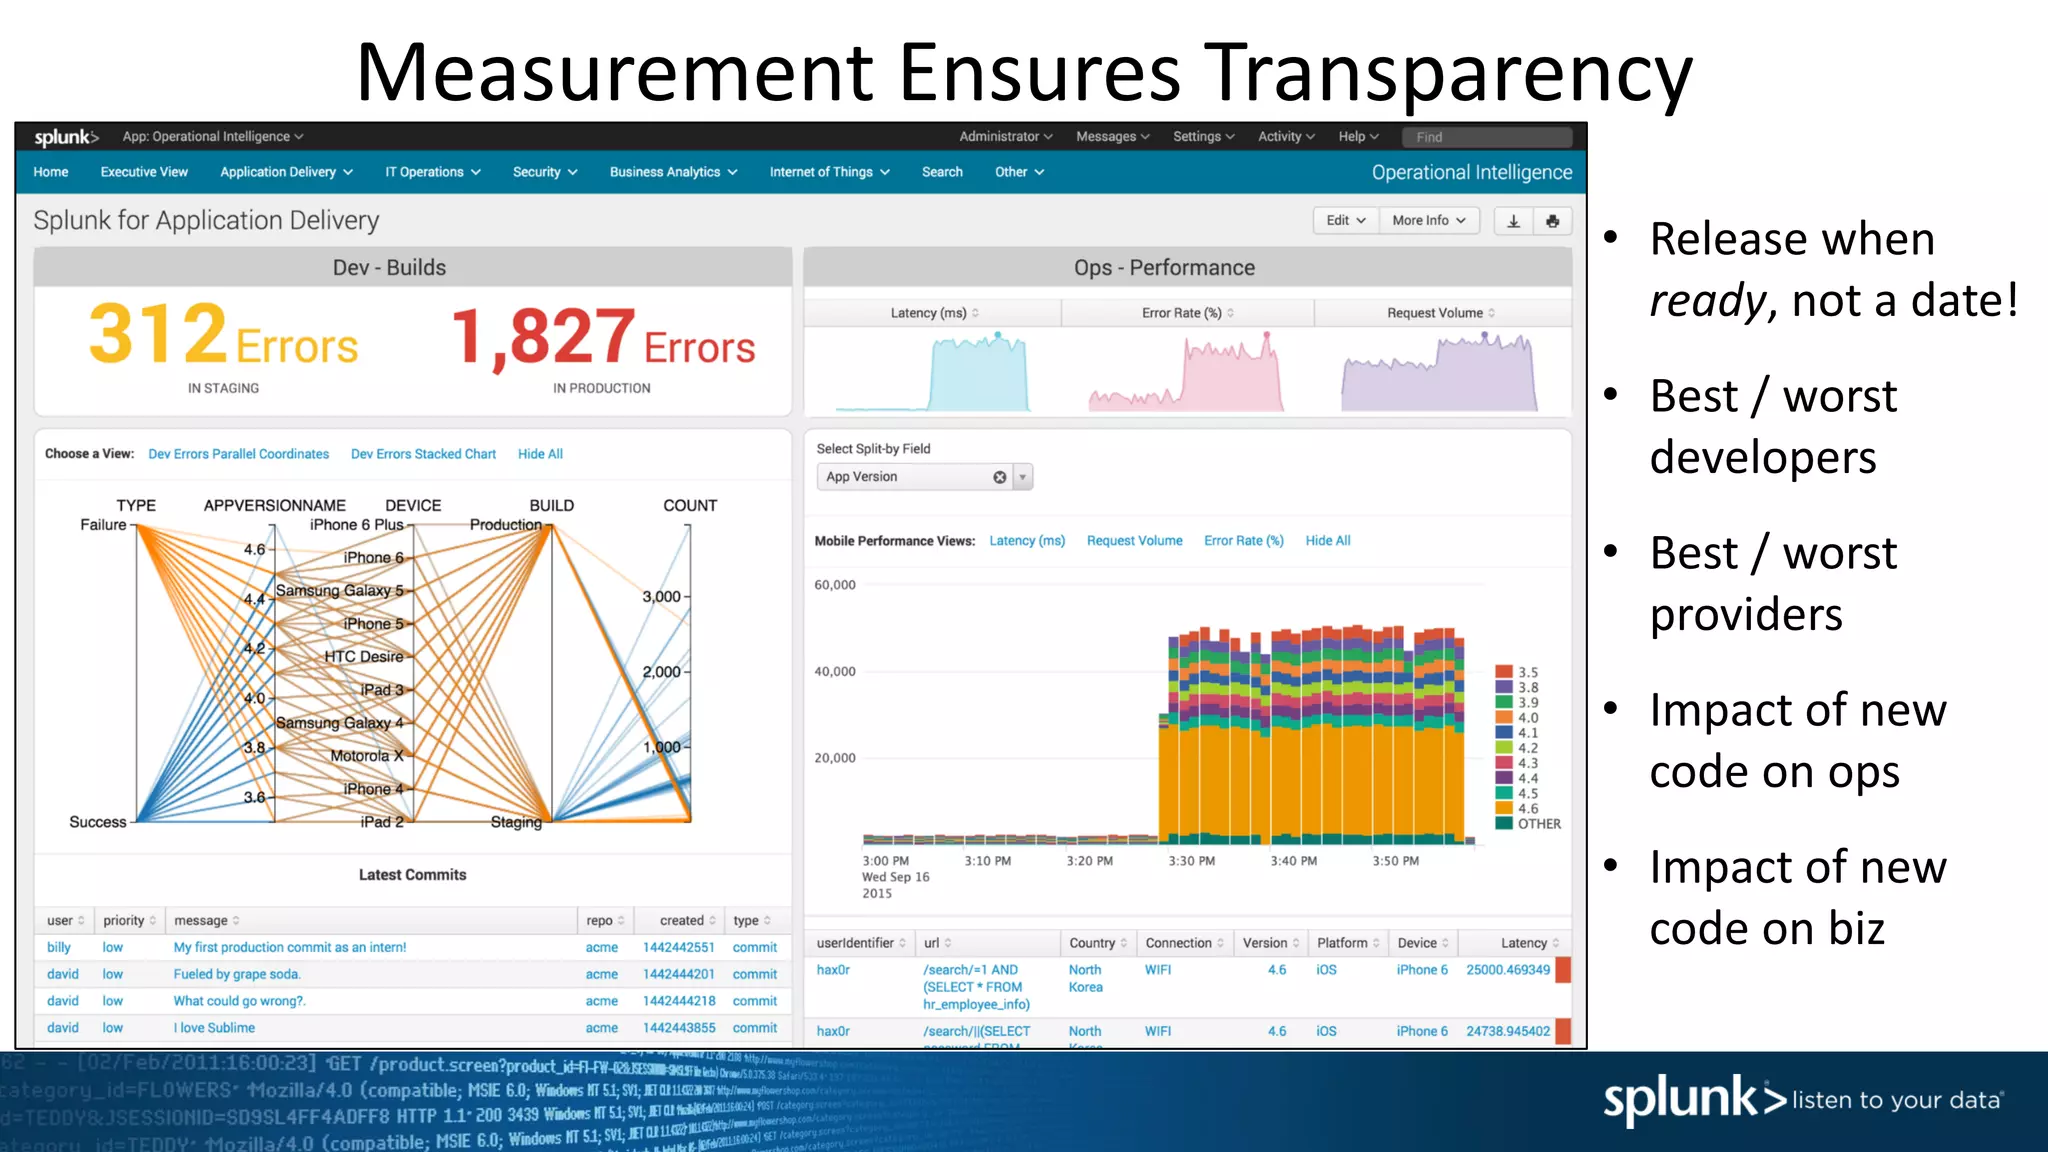Sort table by Device column
2048x1152 pixels.
tap(1423, 943)
